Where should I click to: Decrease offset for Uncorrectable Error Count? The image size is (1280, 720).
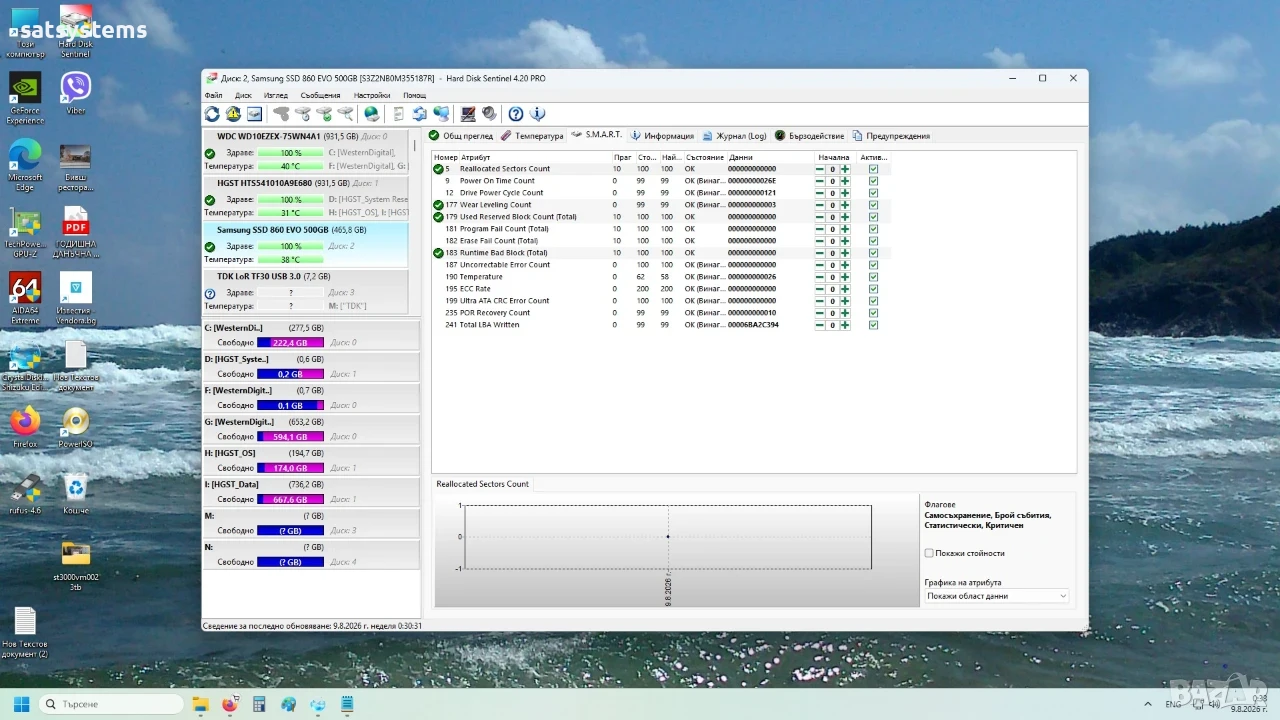(x=820, y=265)
